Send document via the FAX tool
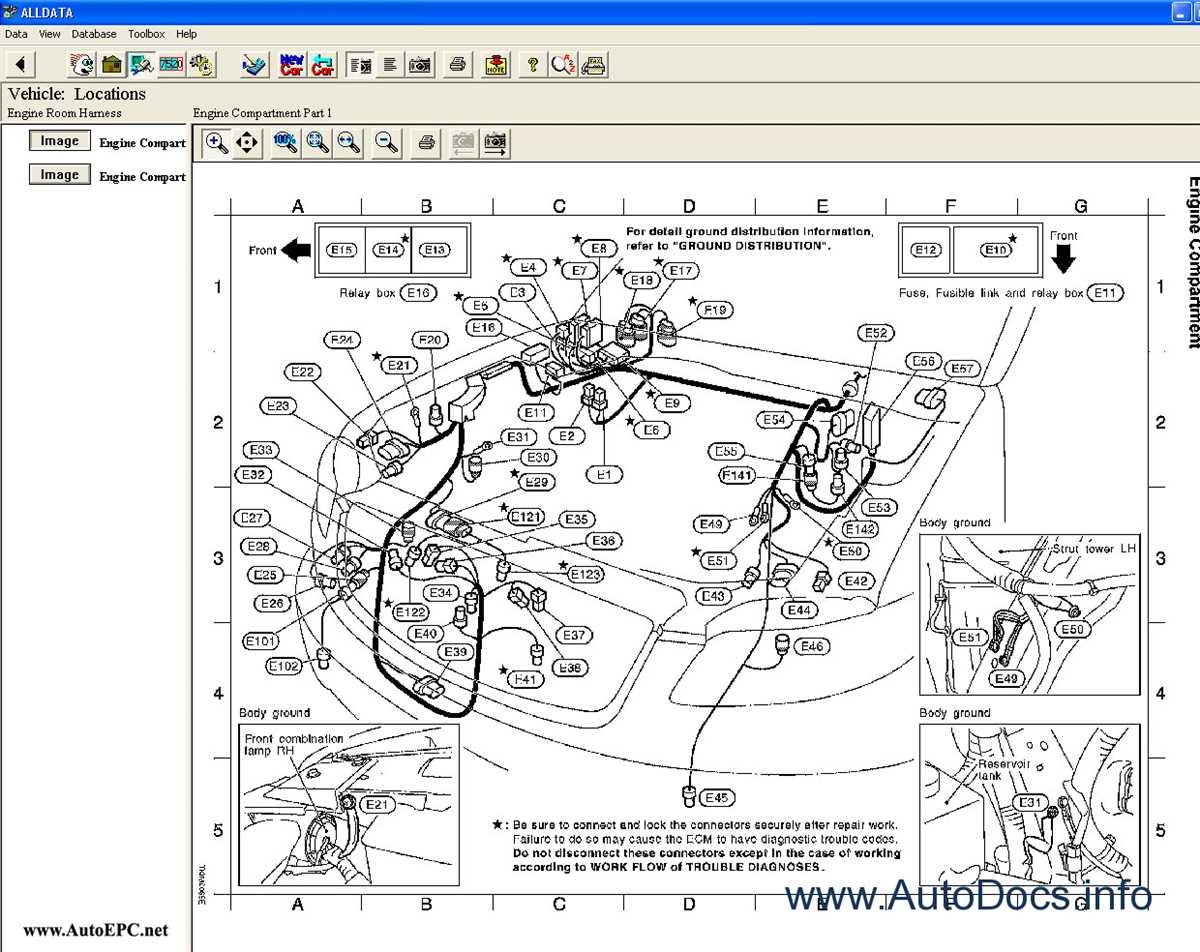 594,64
